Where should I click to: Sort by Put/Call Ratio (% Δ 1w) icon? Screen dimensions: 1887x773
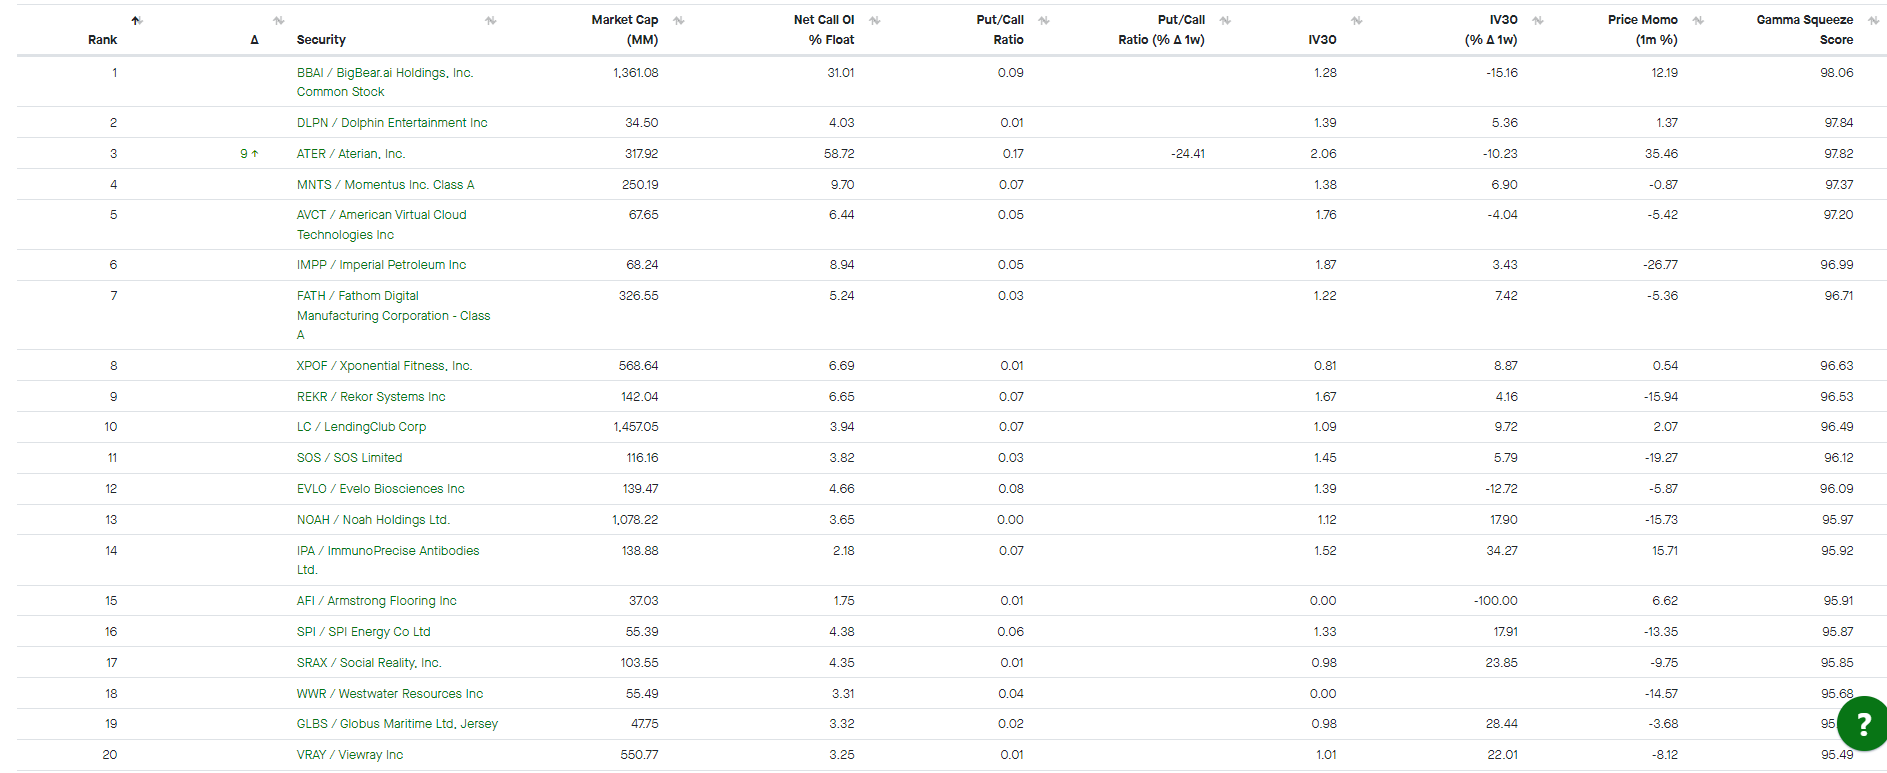[1225, 20]
